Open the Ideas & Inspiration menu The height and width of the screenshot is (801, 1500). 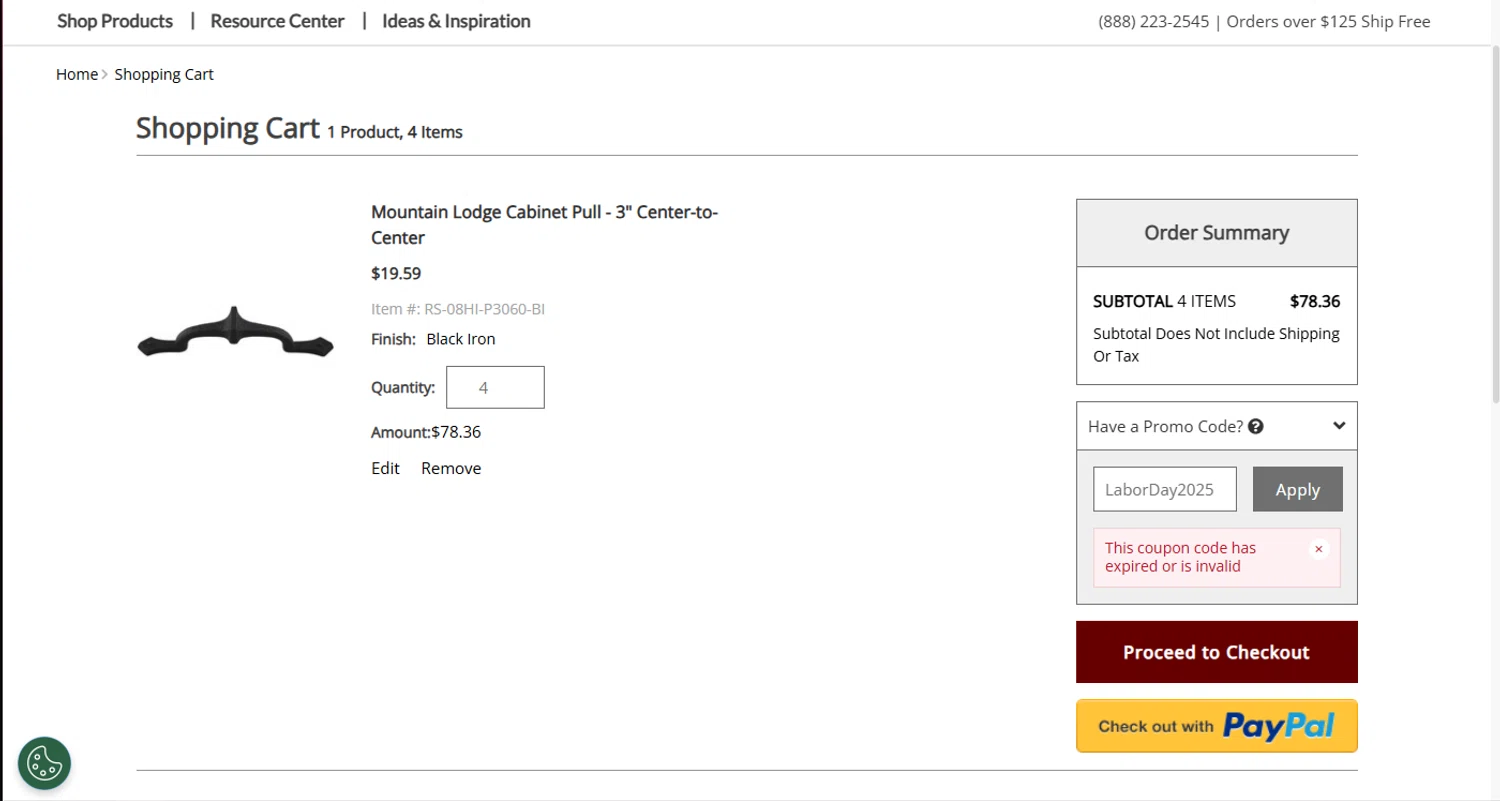click(456, 21)
